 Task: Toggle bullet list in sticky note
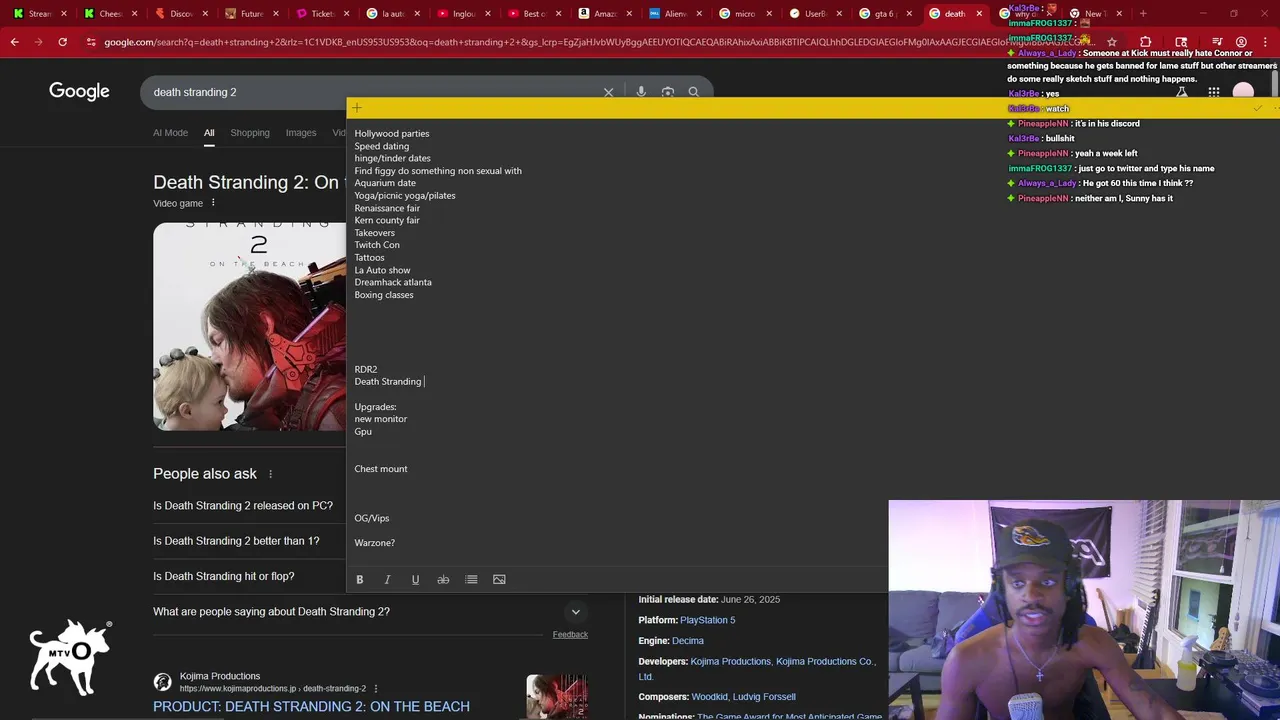point(471,580)
